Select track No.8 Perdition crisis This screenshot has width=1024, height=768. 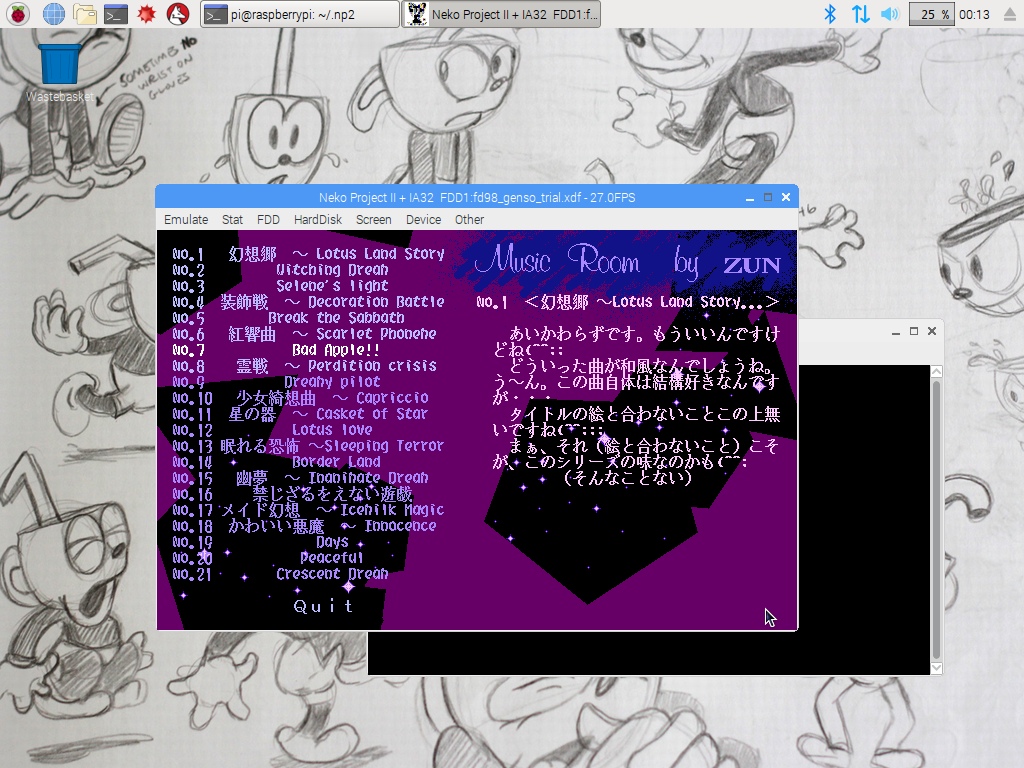pos(304,366)
